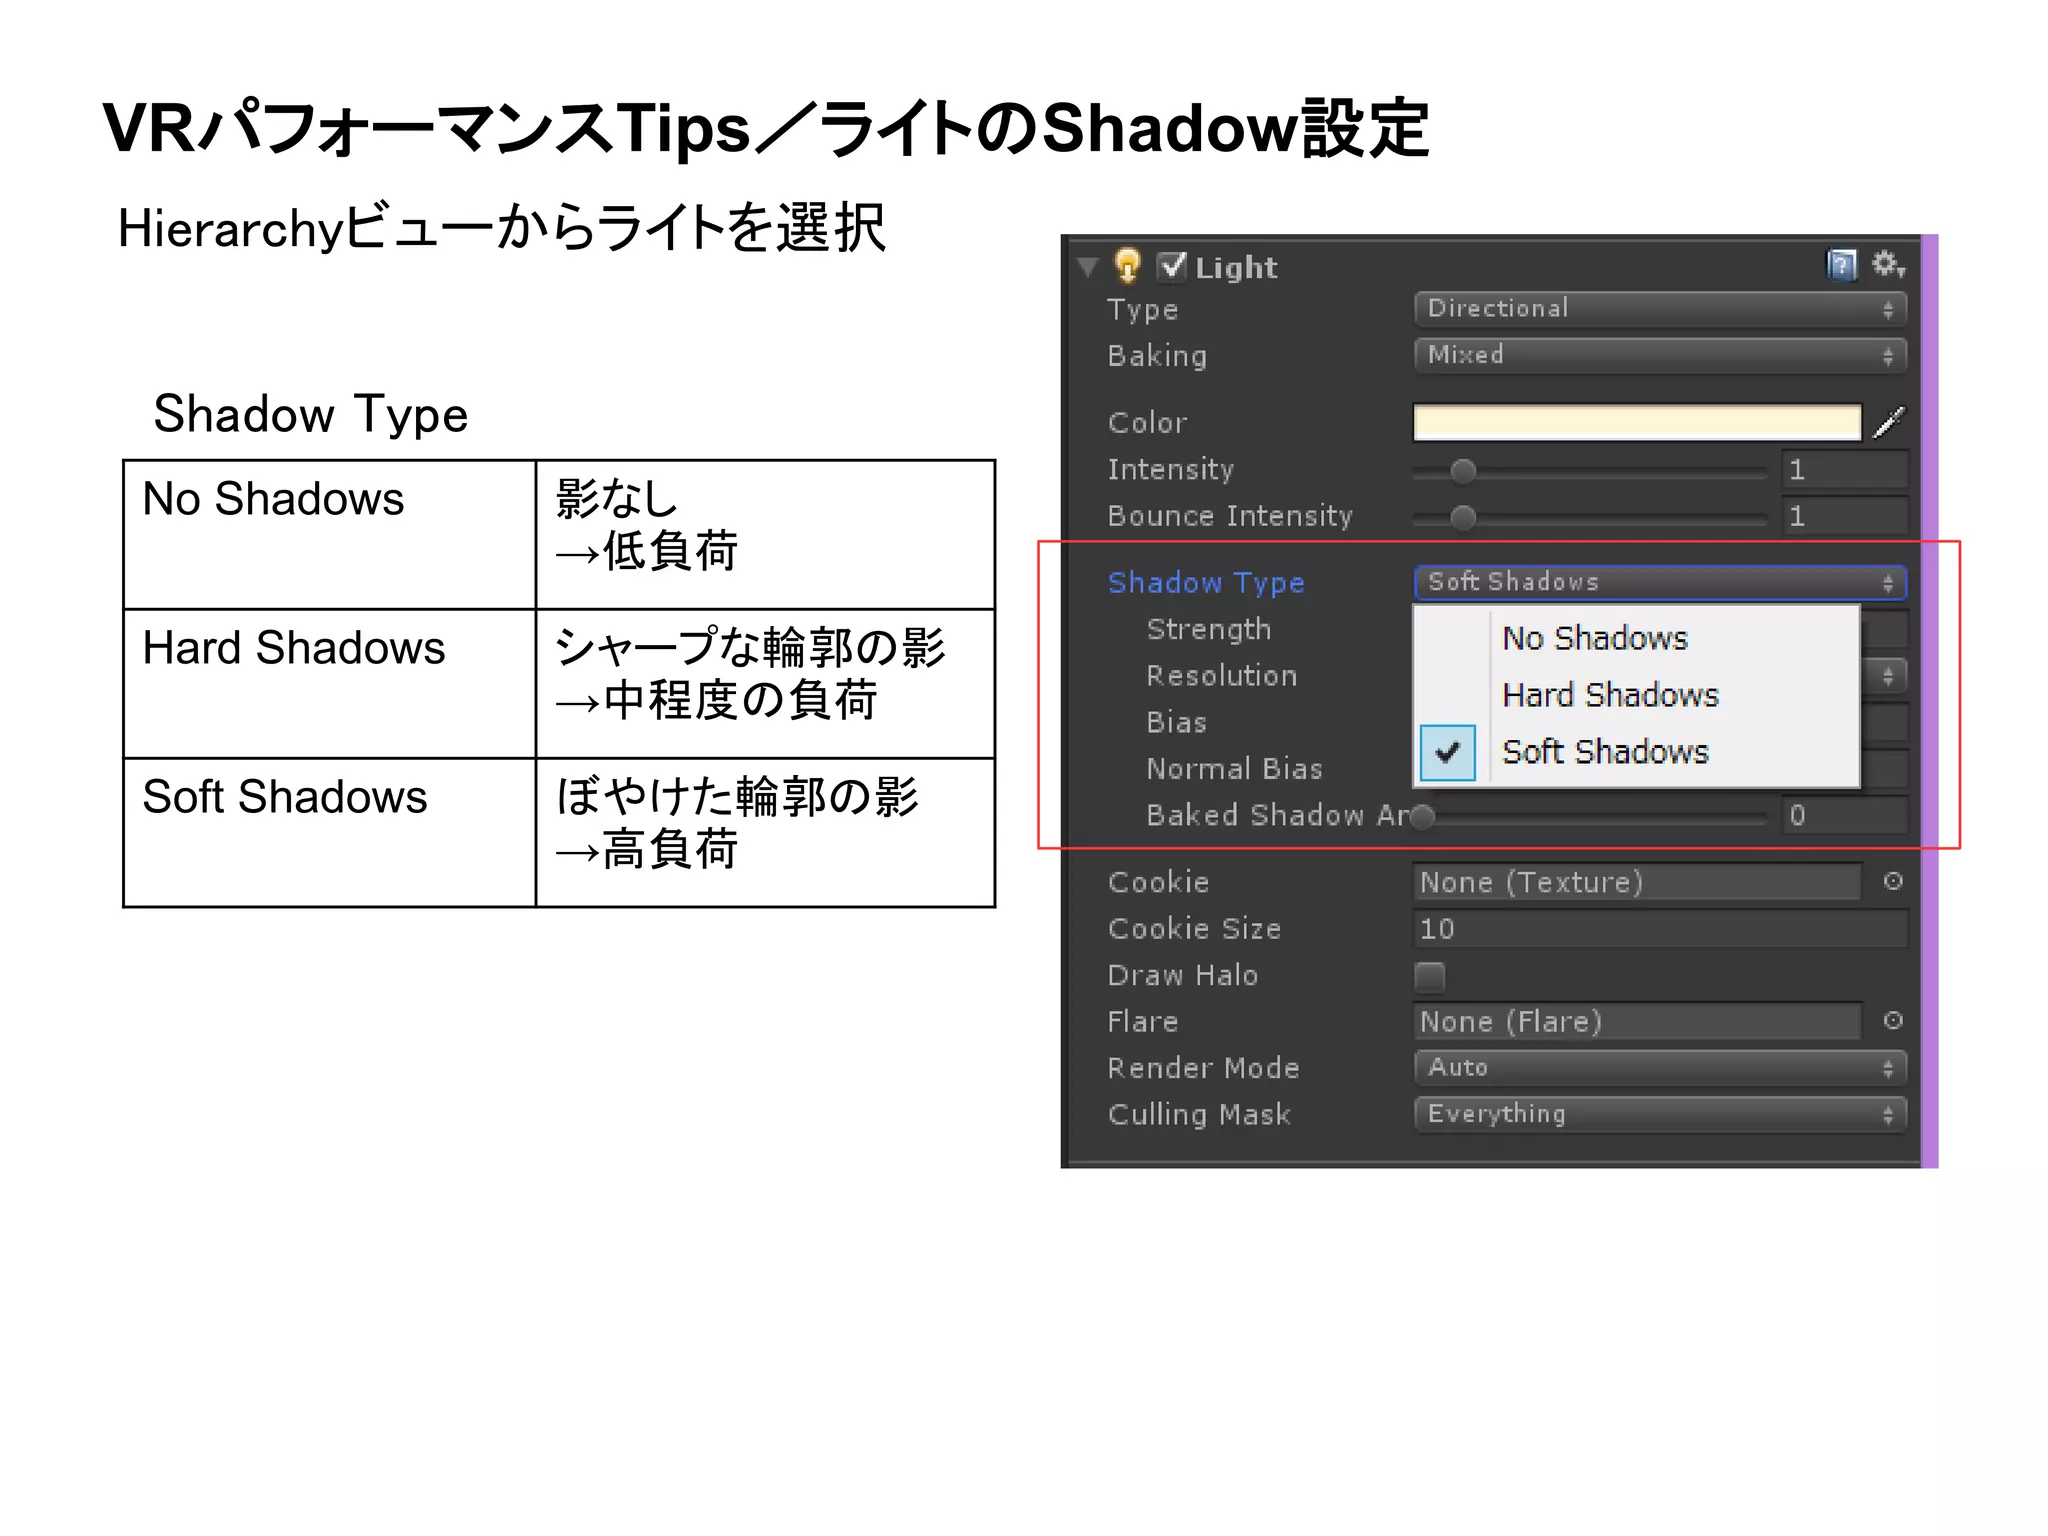Image resolution: width=2048 pixels, height=1536 pixels.
Task: Click the Hierarchyビューからライトを選択 subtitle
Action: (501, 228)
